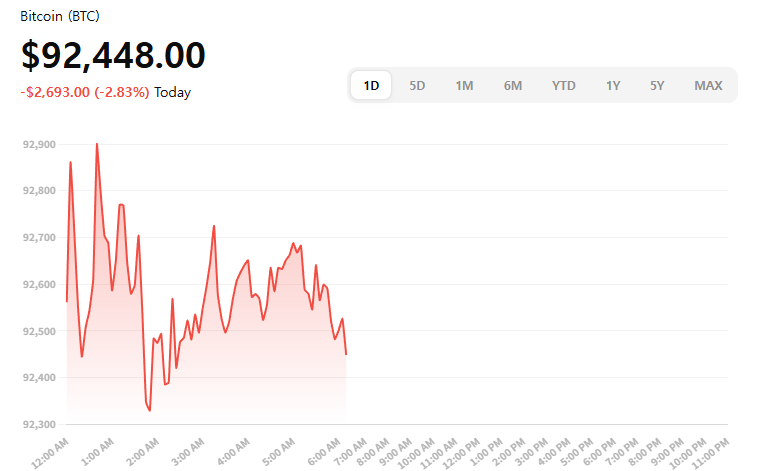758x471 pixels.
Task: Click the $92,448.00 current price
Action: click(113, 56)
